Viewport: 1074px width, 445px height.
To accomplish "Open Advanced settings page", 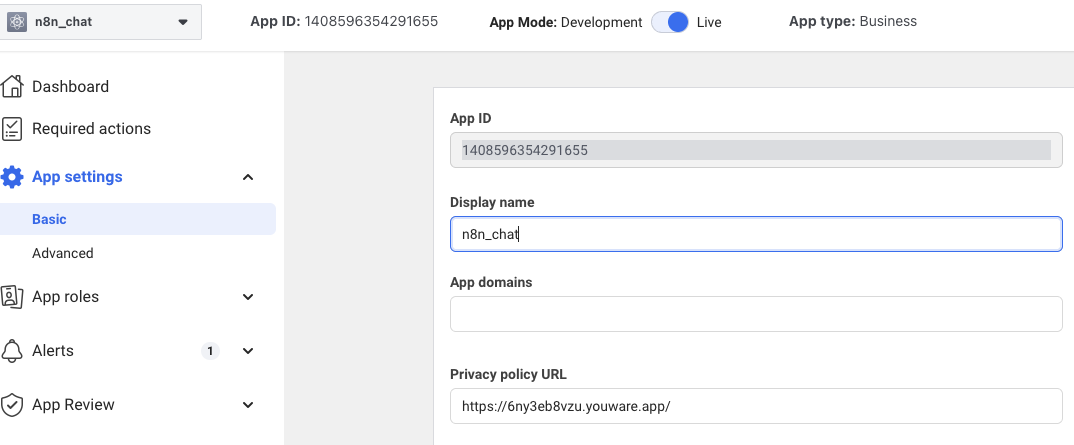I will pyautogui.click(x=62, y=253).
